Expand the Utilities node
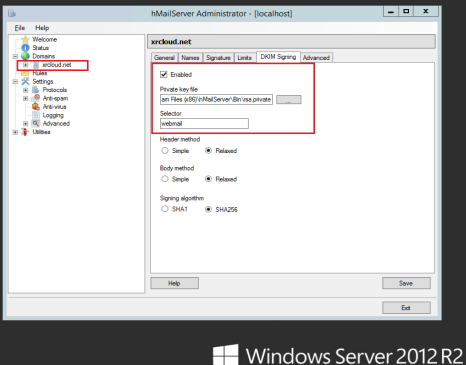 tap(15, 132)
